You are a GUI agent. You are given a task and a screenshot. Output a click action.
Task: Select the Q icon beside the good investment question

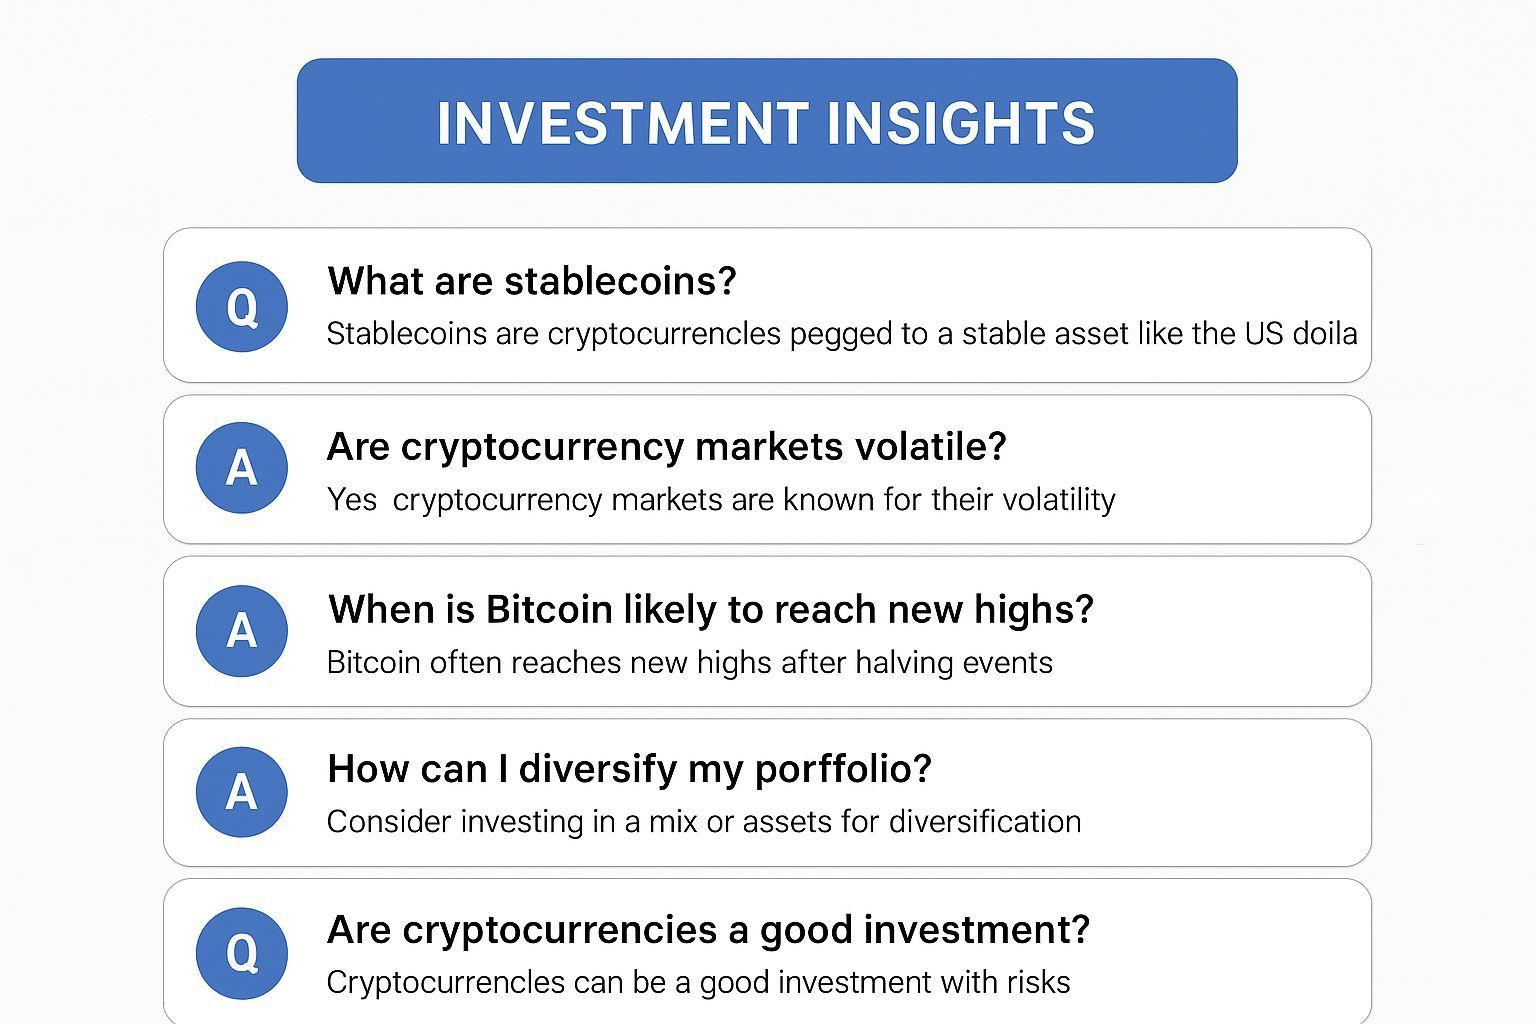(241, 953)
